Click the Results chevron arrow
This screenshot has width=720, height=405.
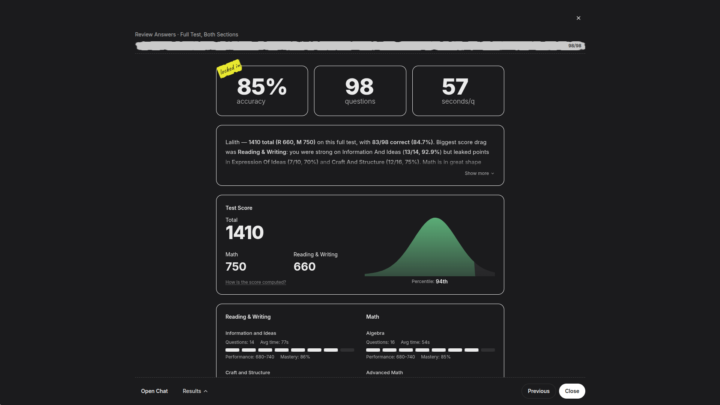(206, 391)
